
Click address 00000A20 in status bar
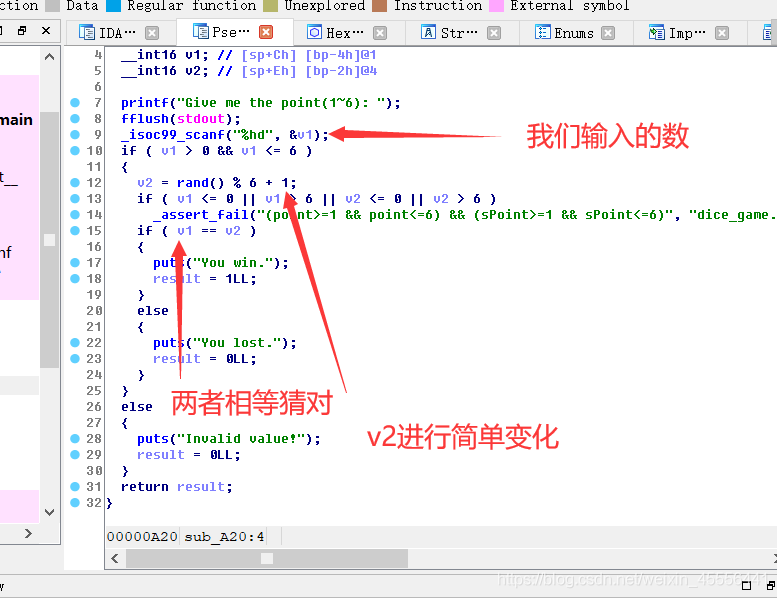(x=142, y=537)
